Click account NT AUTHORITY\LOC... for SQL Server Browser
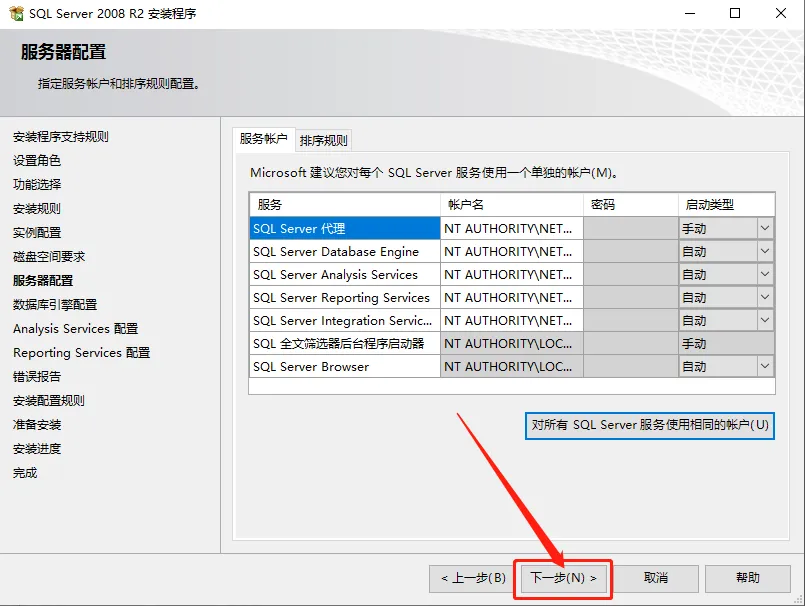This screenshot has height=606, width=805. pos(511,367)
